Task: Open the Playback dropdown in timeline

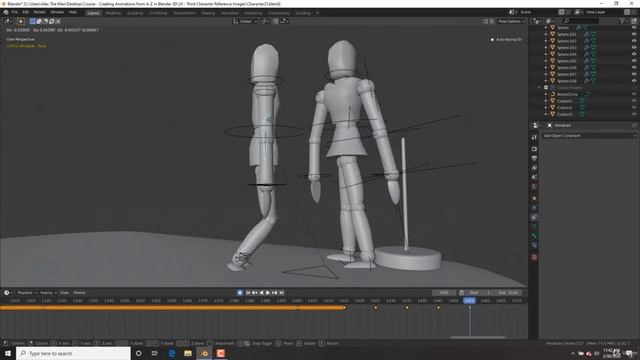Action: (x=27, y=293)
